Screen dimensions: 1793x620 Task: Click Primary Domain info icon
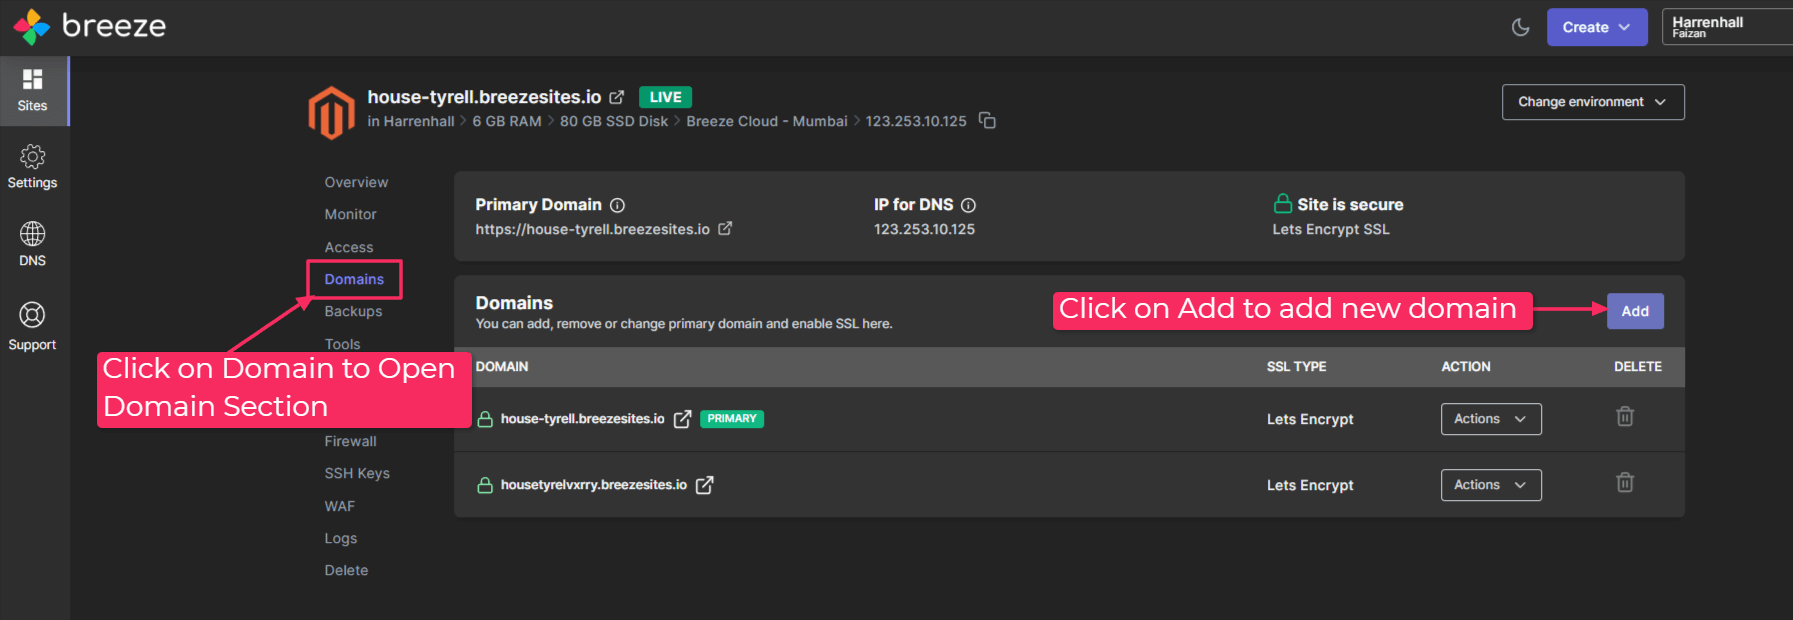pos(617,205)
